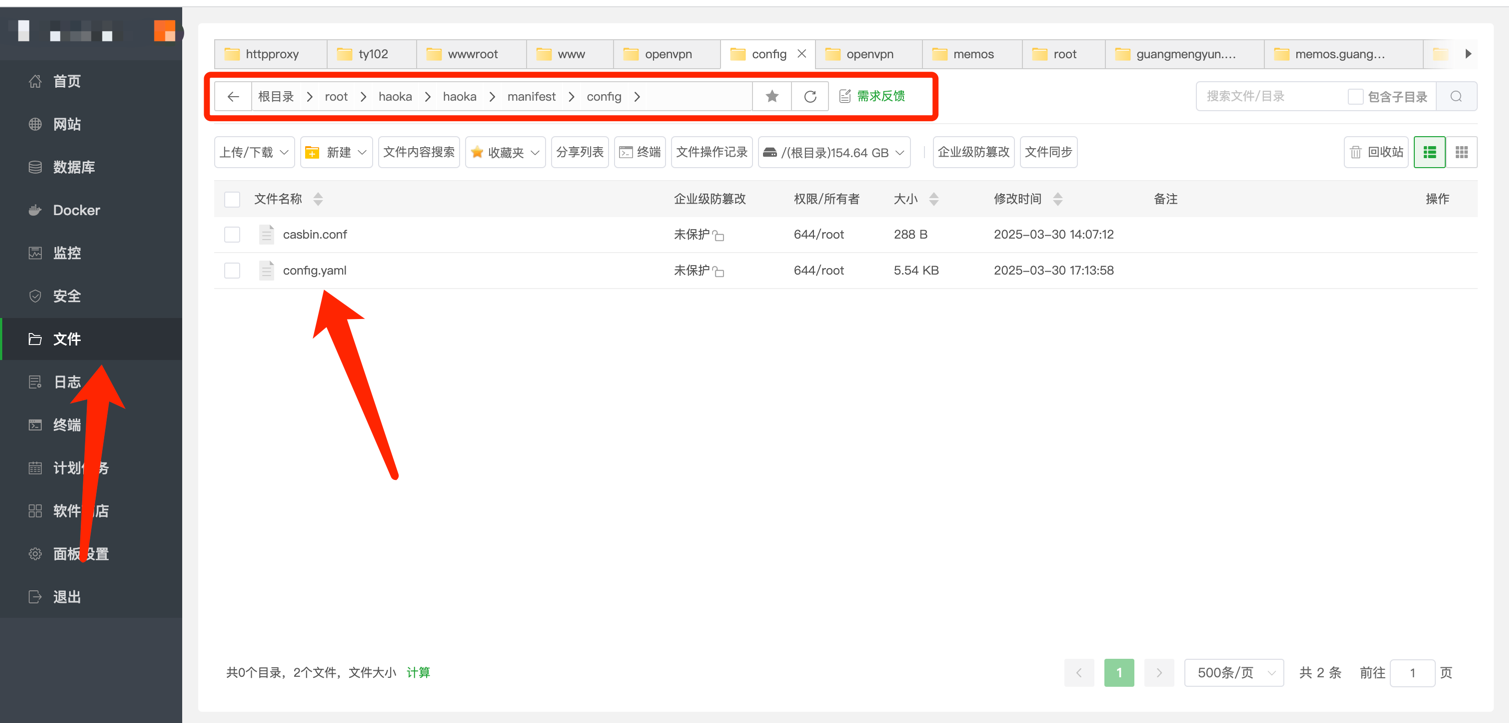
Task: Select the list view icon
Action: click(x=1429, y=152)
